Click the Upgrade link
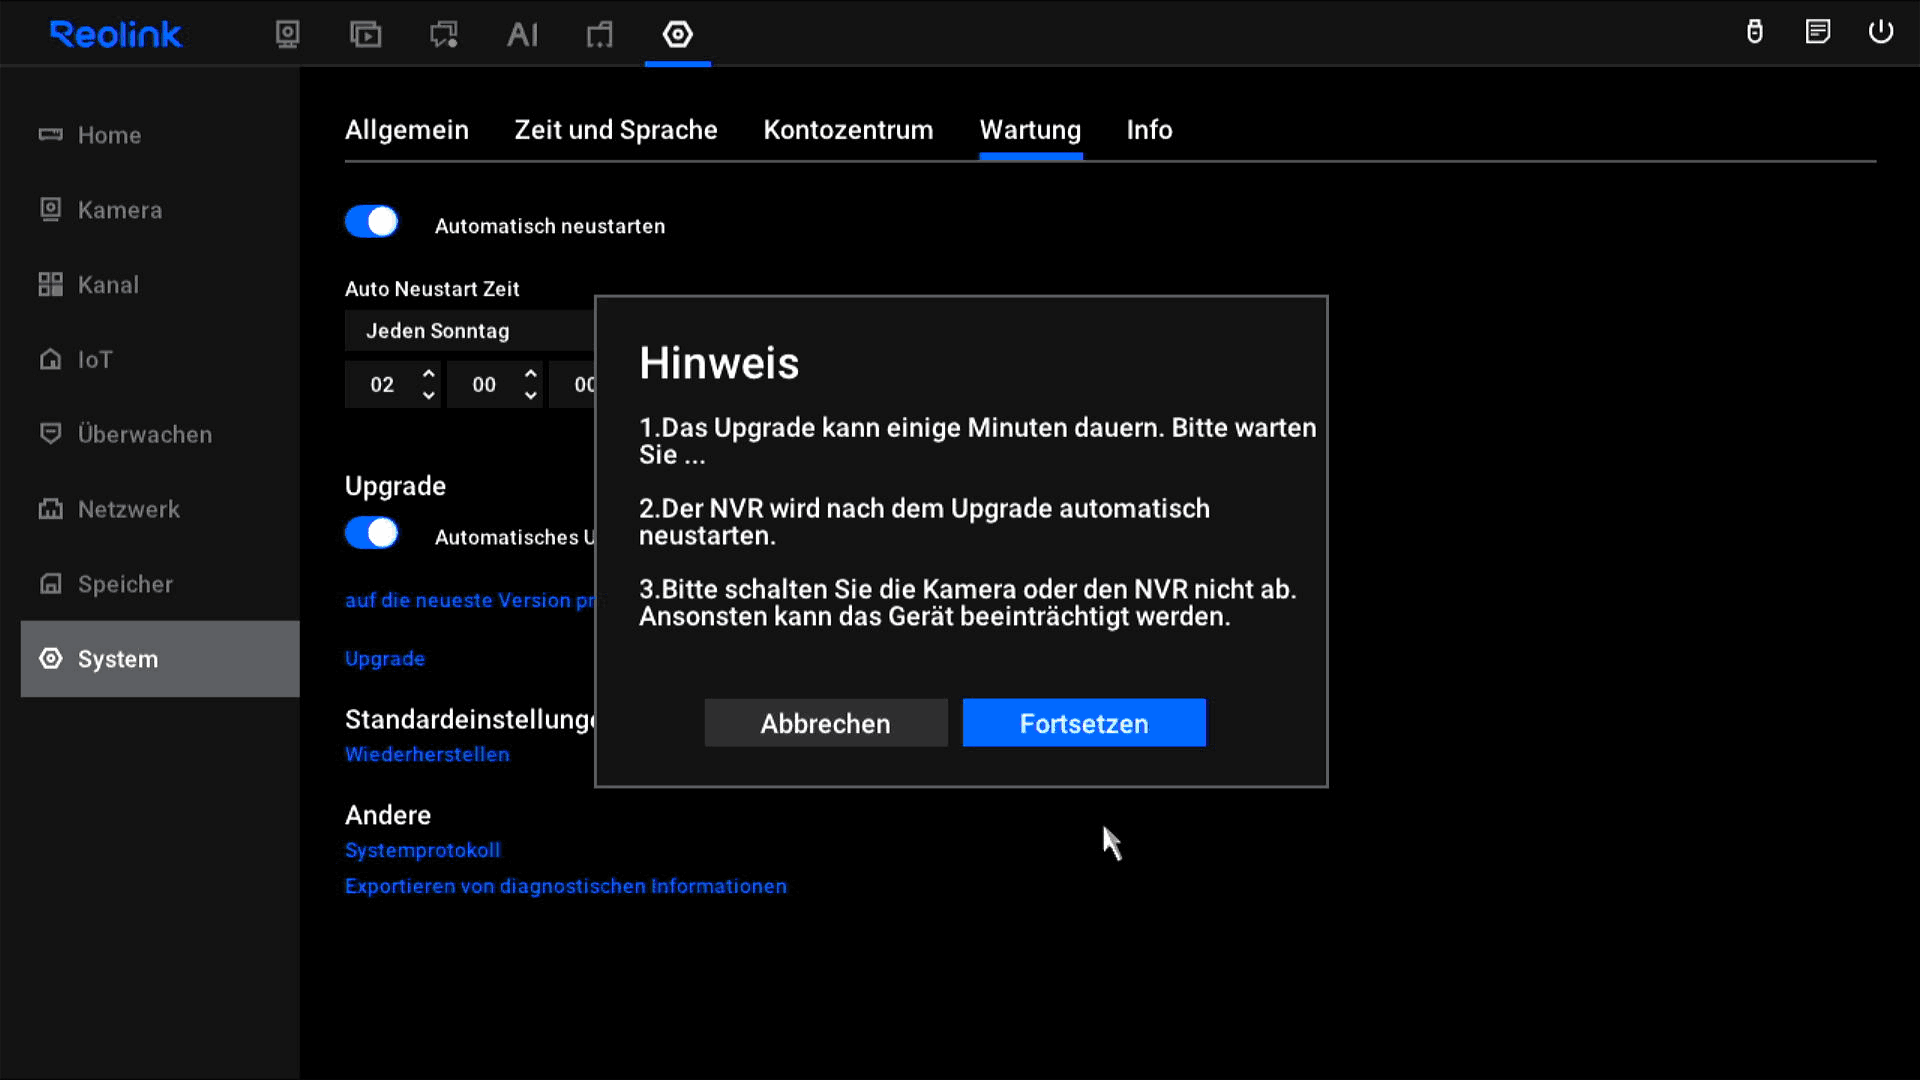Screen dimensions: 1920x1080 pos(385,659)
